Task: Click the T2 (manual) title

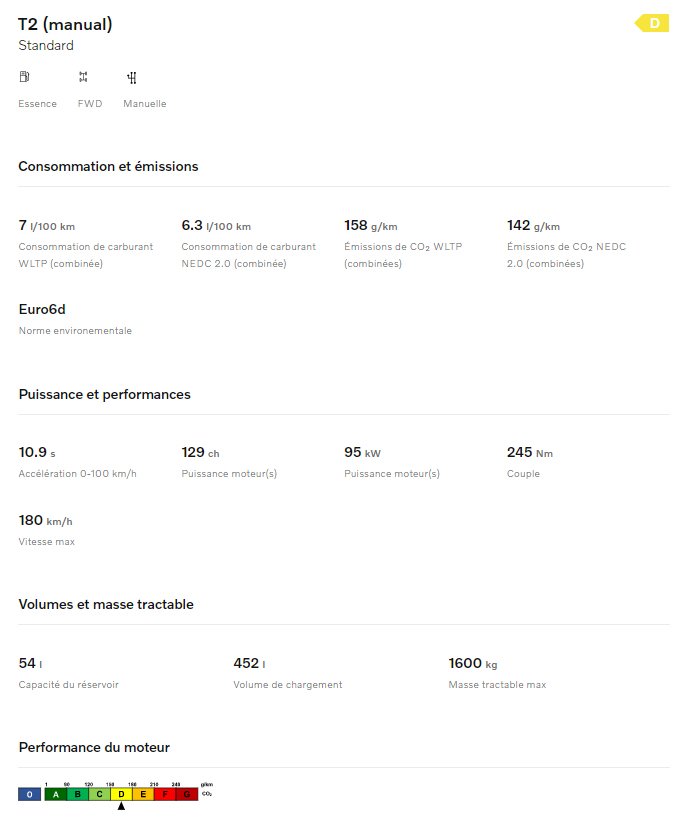Action: 65,24
